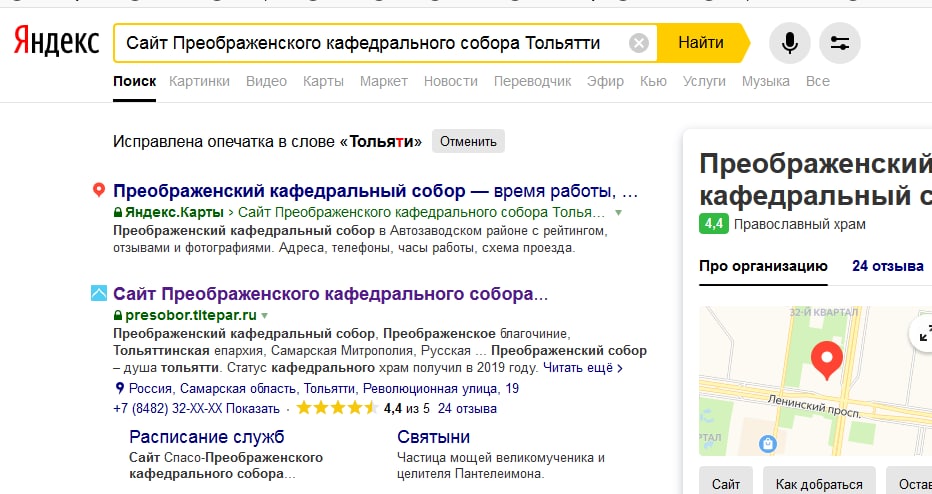The height and width of the screenshot is (494, 932).
Task: Open the Карты tab
Action: point(323,81)
